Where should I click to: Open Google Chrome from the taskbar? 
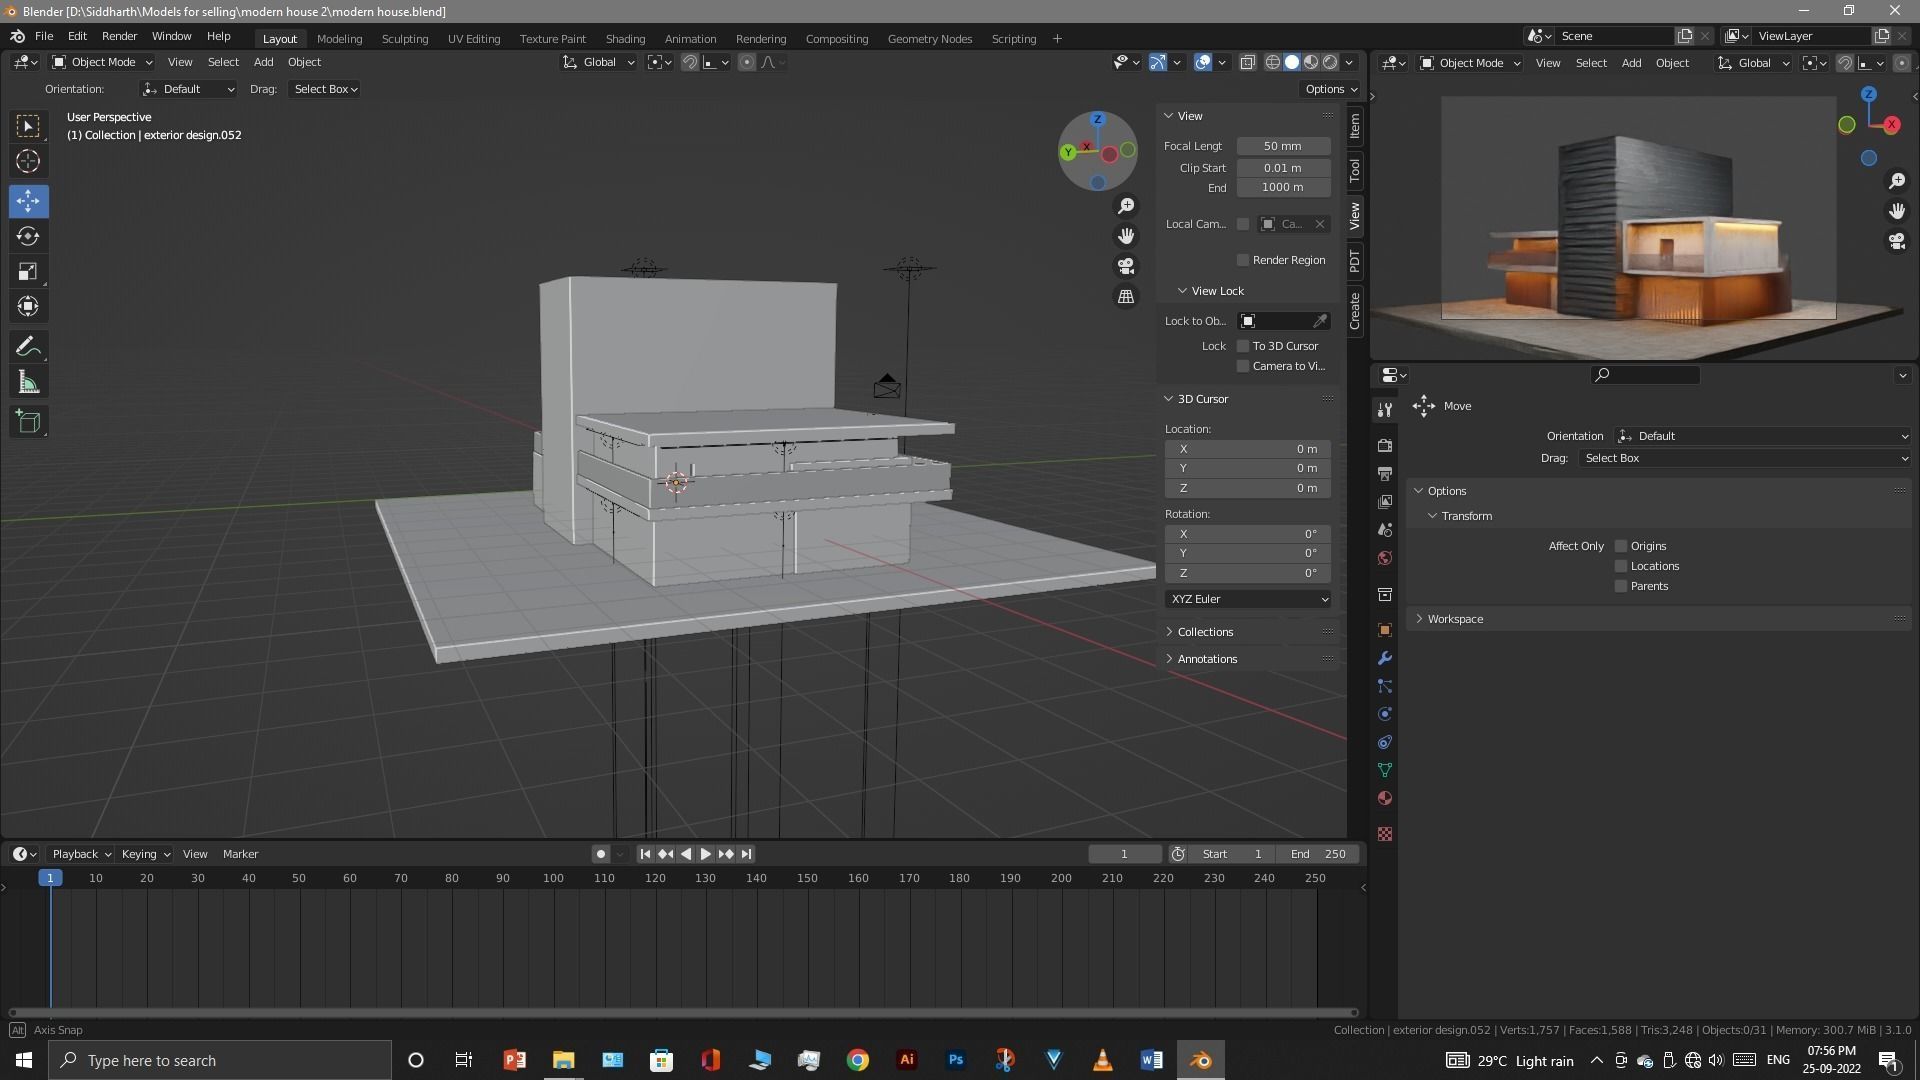858,1060
